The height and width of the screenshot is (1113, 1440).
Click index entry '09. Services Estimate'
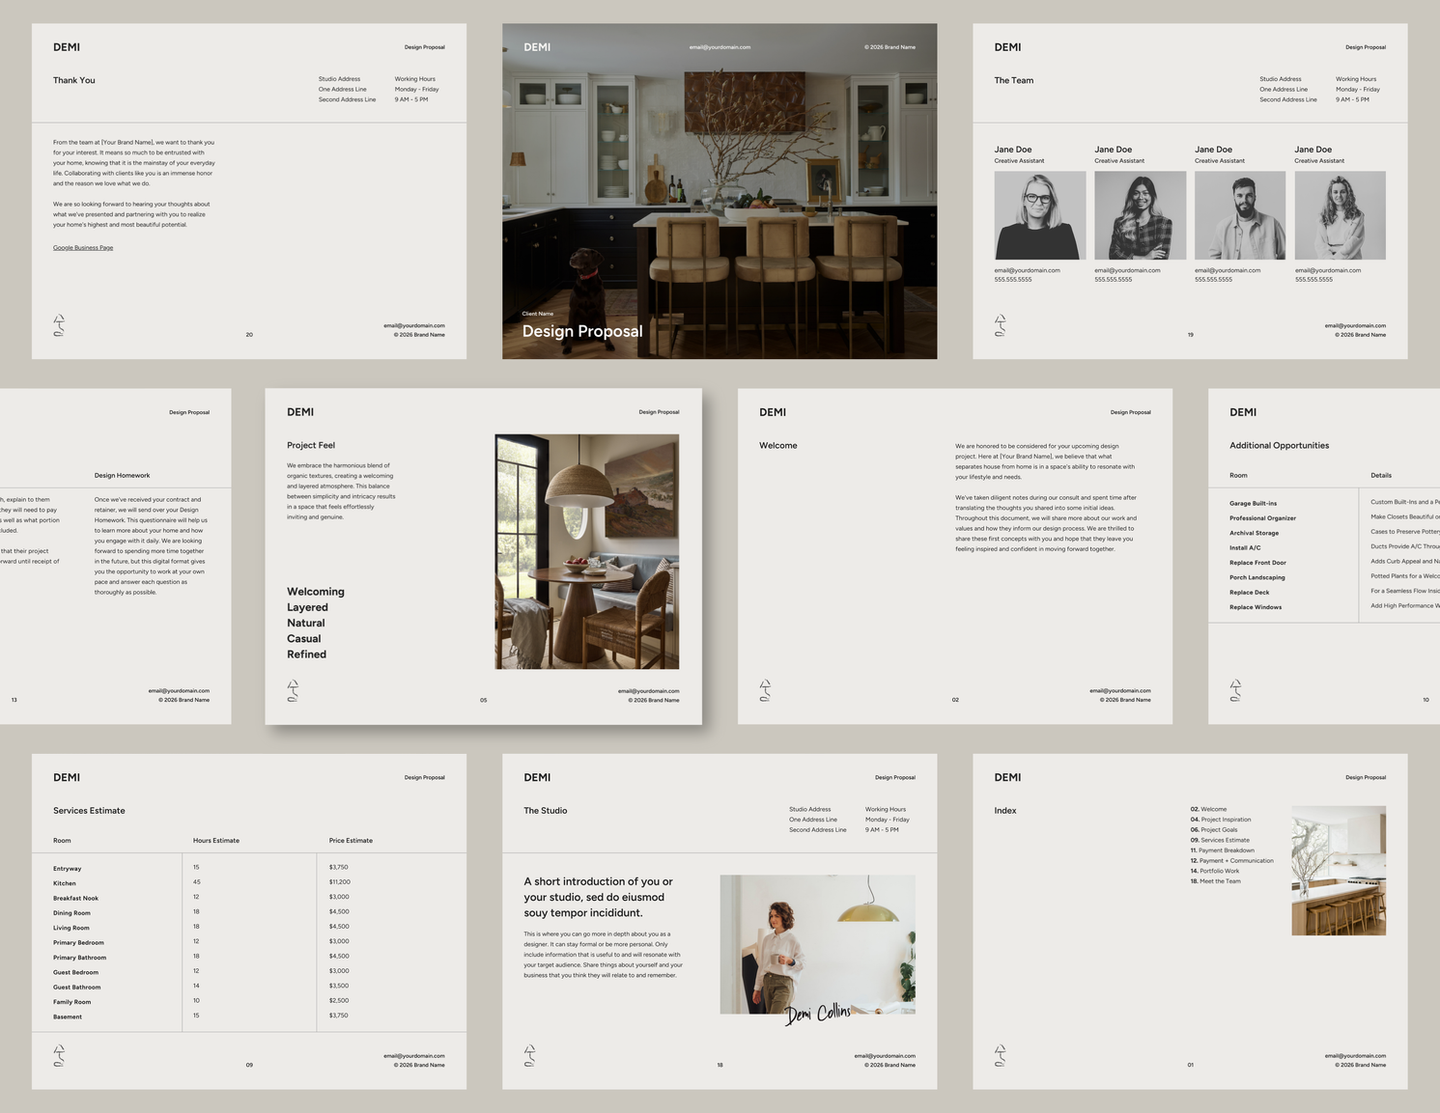(1219, 840)
